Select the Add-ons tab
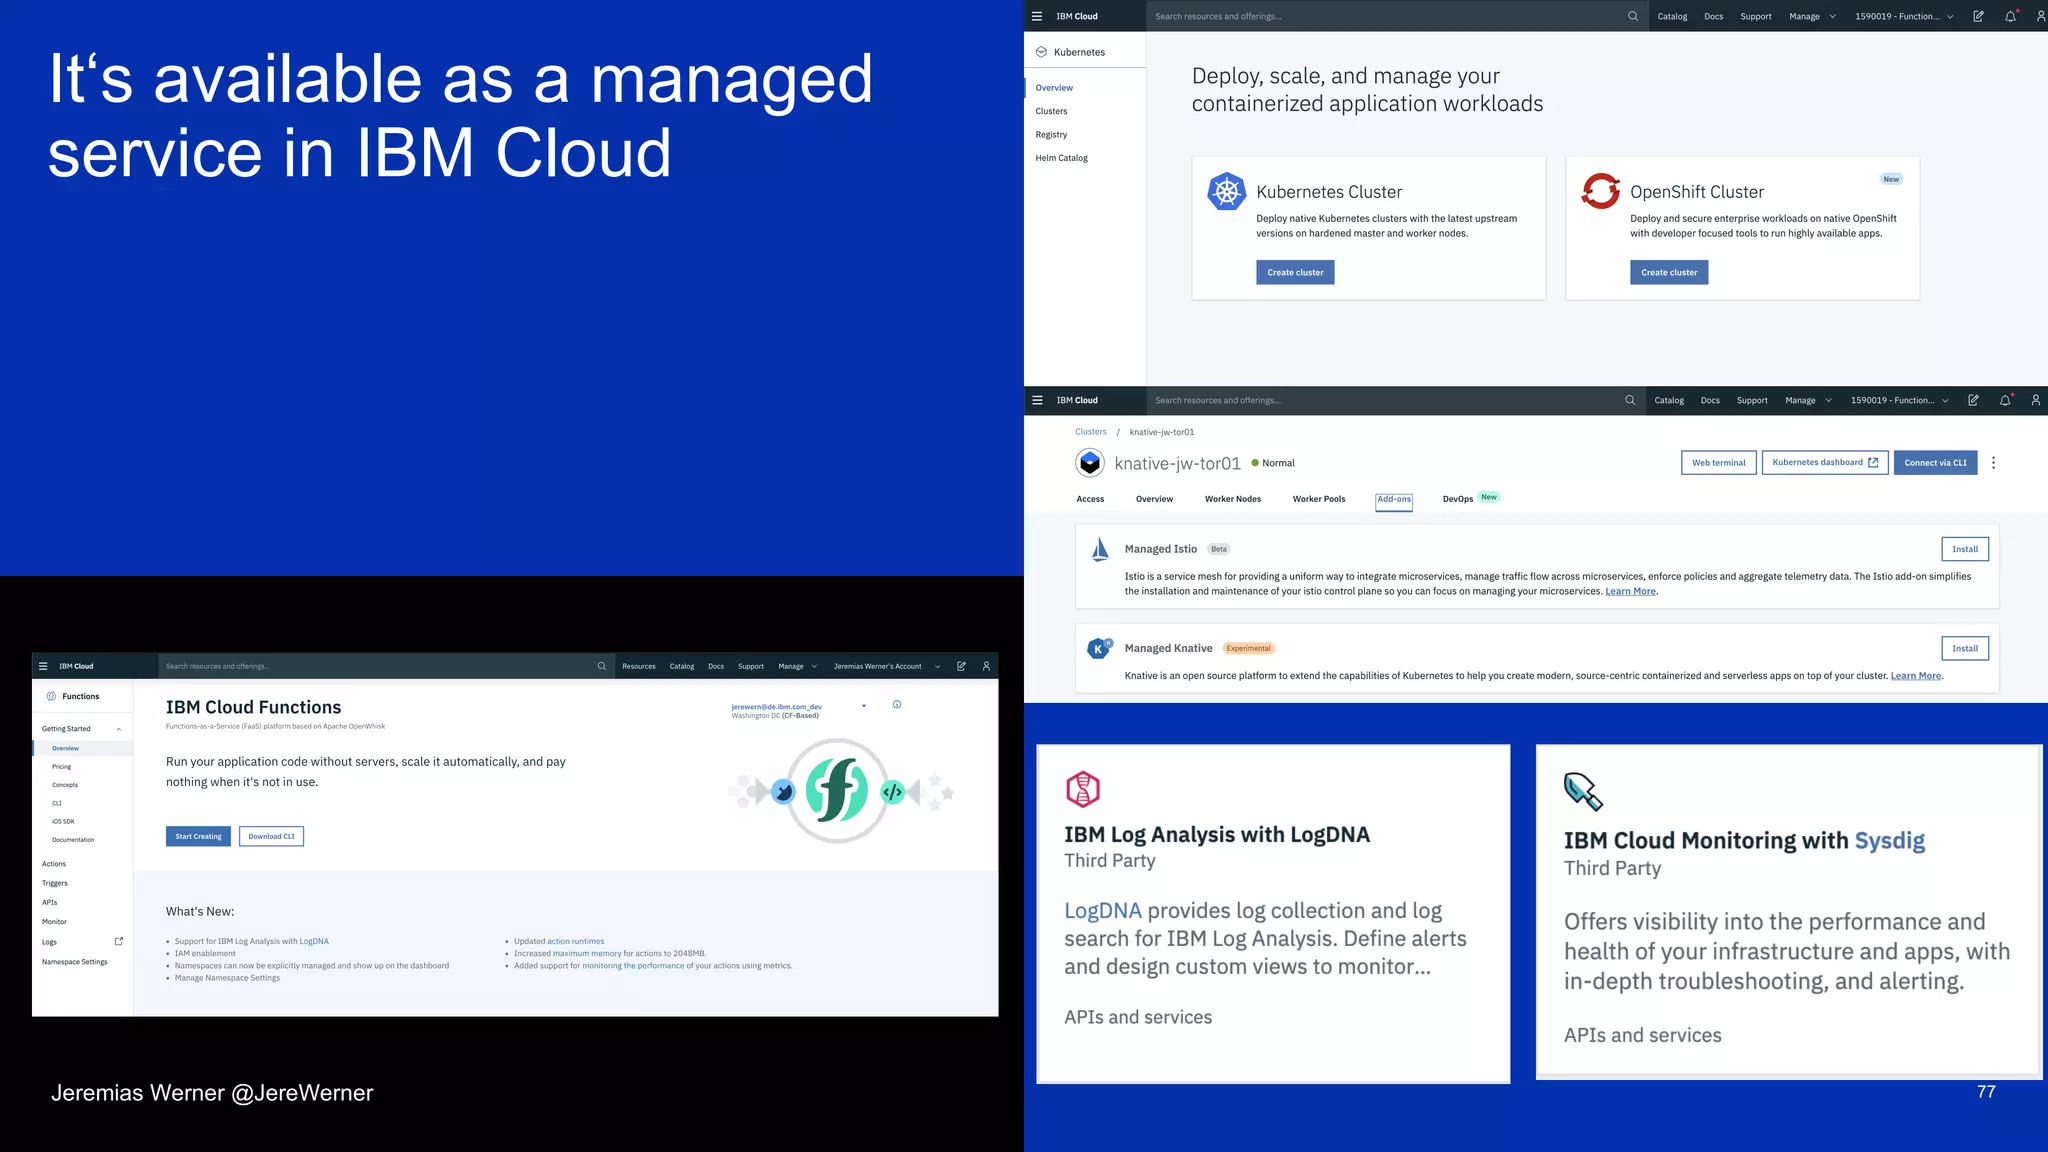 point(1393,500)
